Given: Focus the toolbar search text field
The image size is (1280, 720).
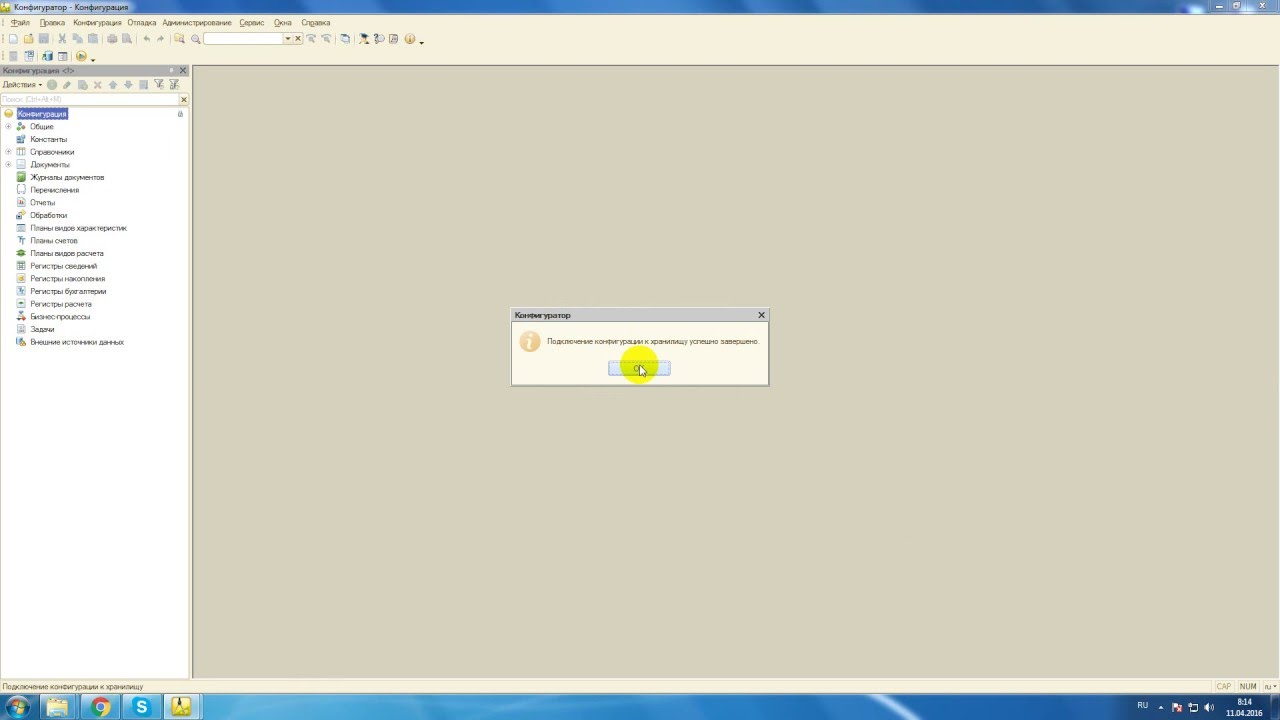Looking at the screenshot, I should coord(243,39).
